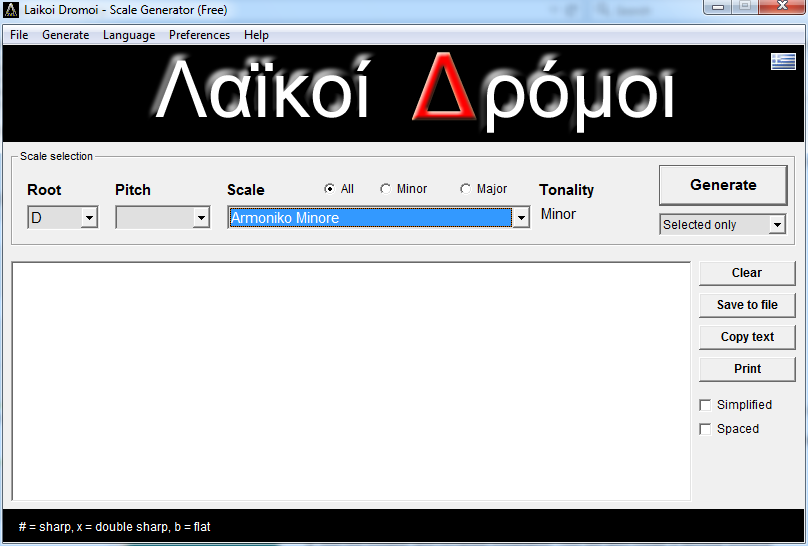Viewport: 808px width, 546px height.
Task: Open the Language menu
Action: coord(129,35)
